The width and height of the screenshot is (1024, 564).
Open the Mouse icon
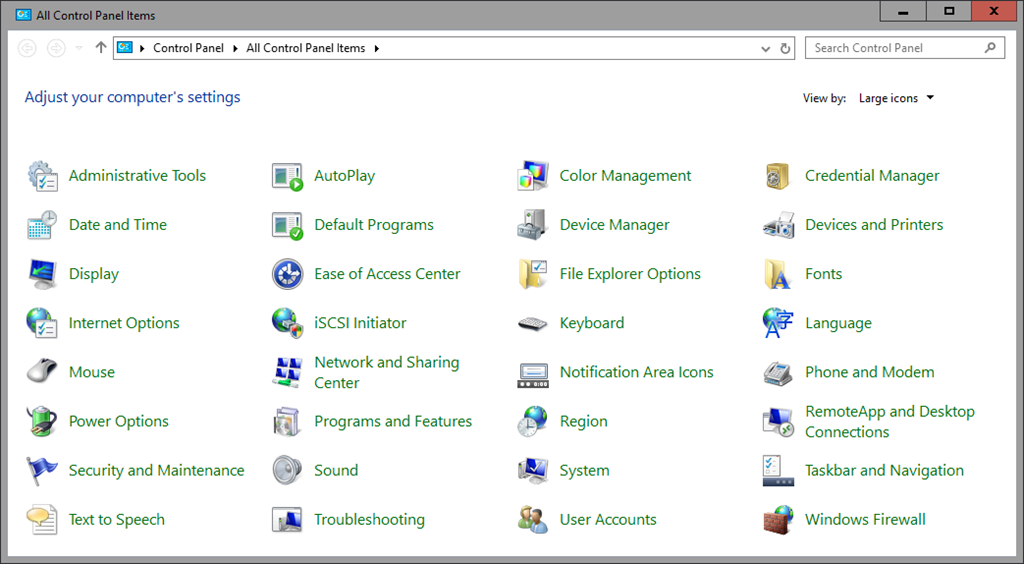coord(41,372)
